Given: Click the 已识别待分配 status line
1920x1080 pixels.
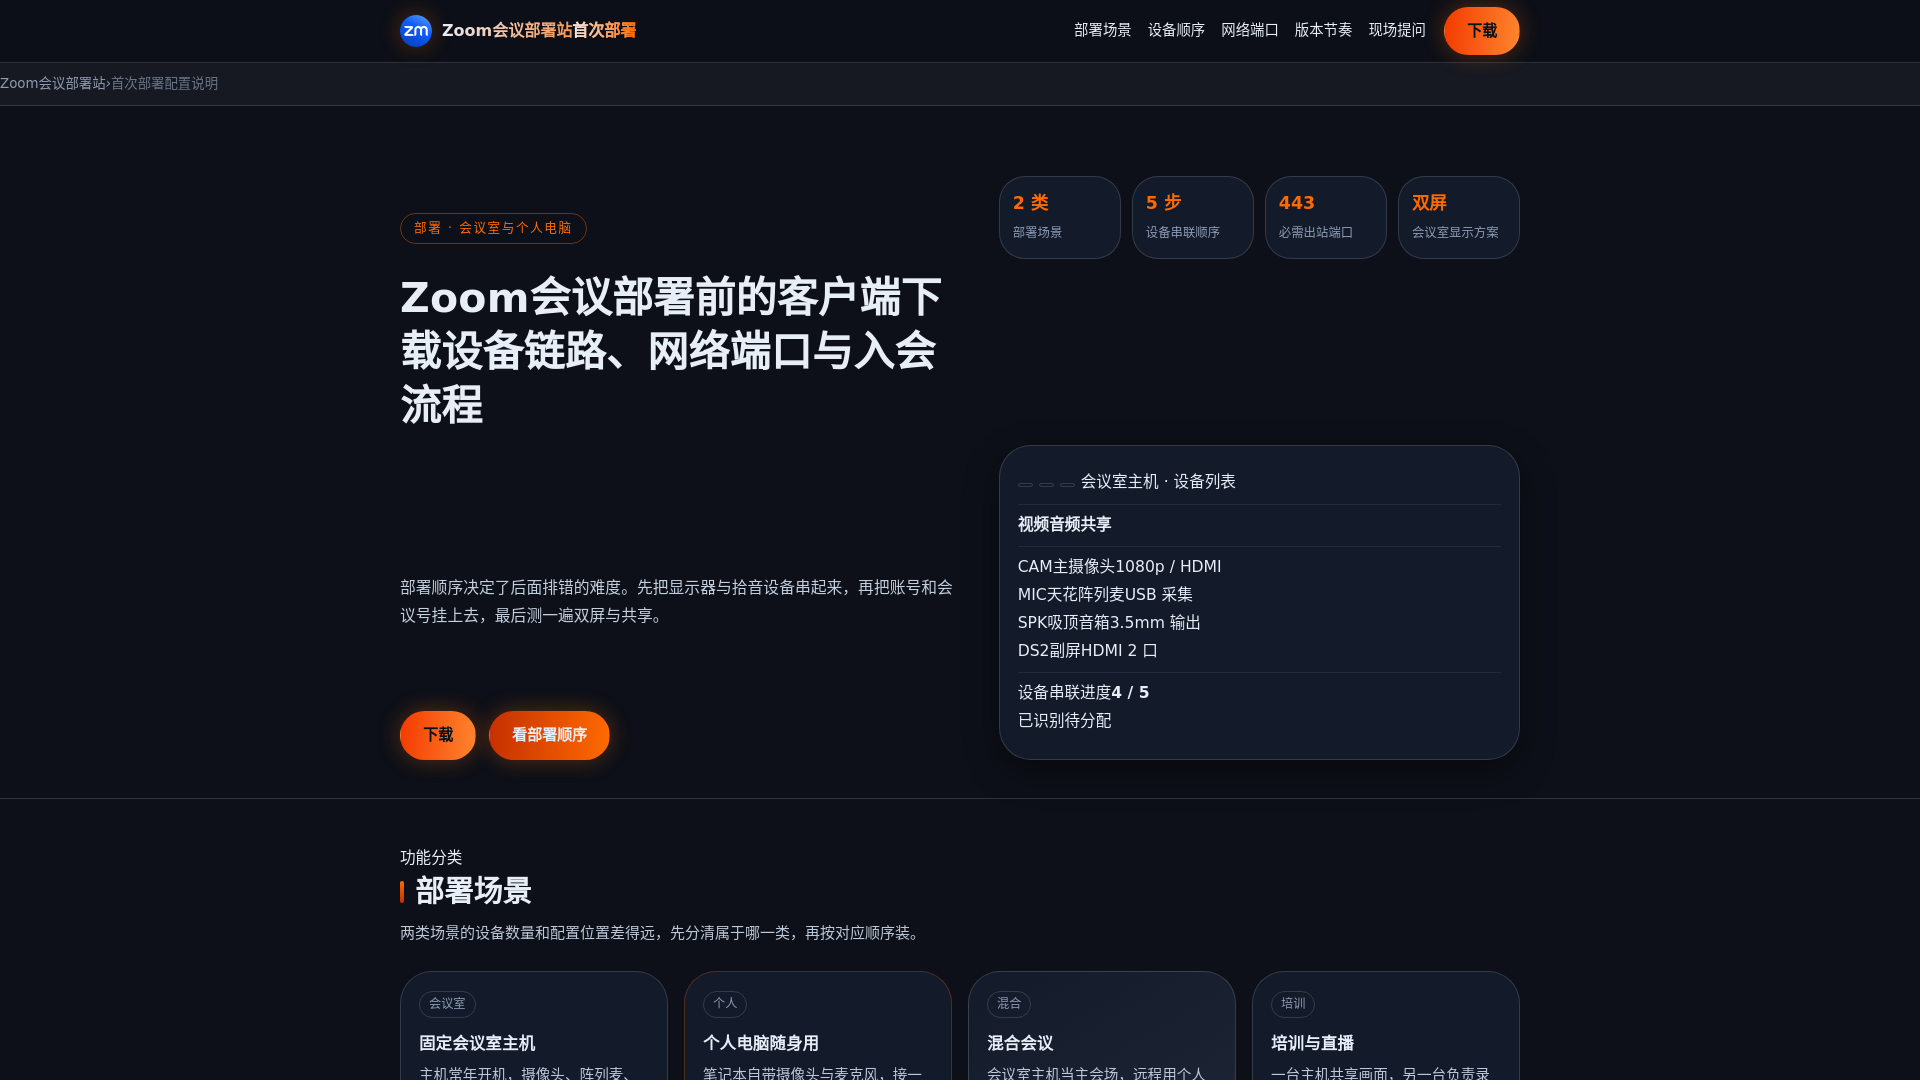Looking at the screenshot, I should tap(1064, 721).
